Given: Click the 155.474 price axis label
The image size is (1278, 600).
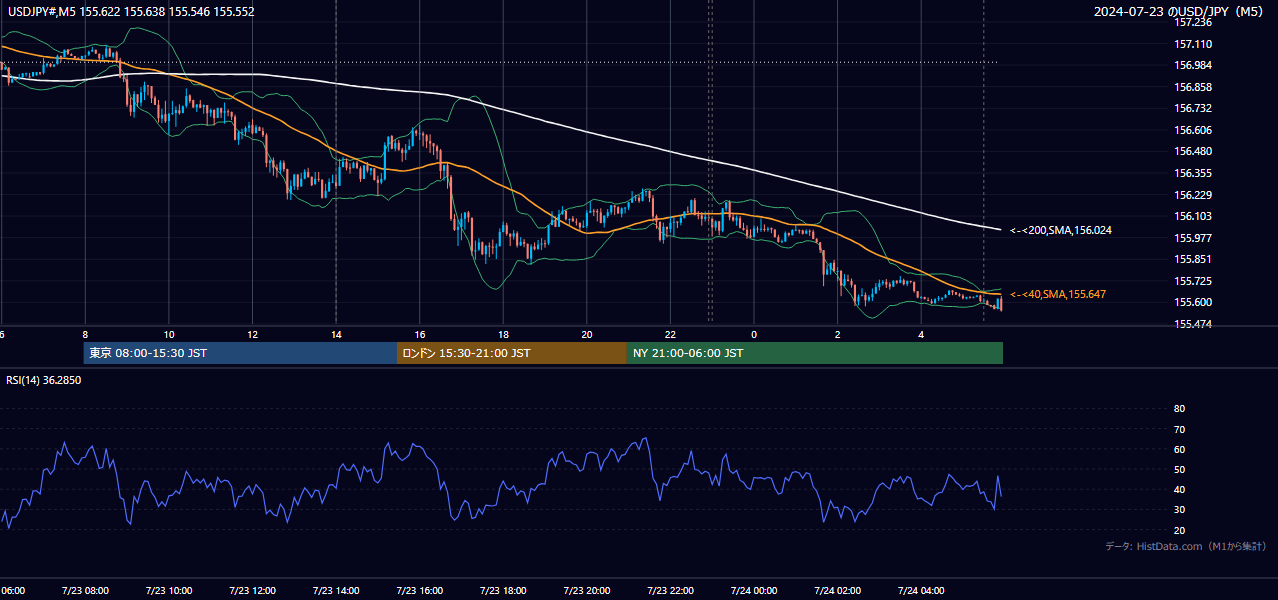Looking at the screenshot, I should (x=1193, y=324).
